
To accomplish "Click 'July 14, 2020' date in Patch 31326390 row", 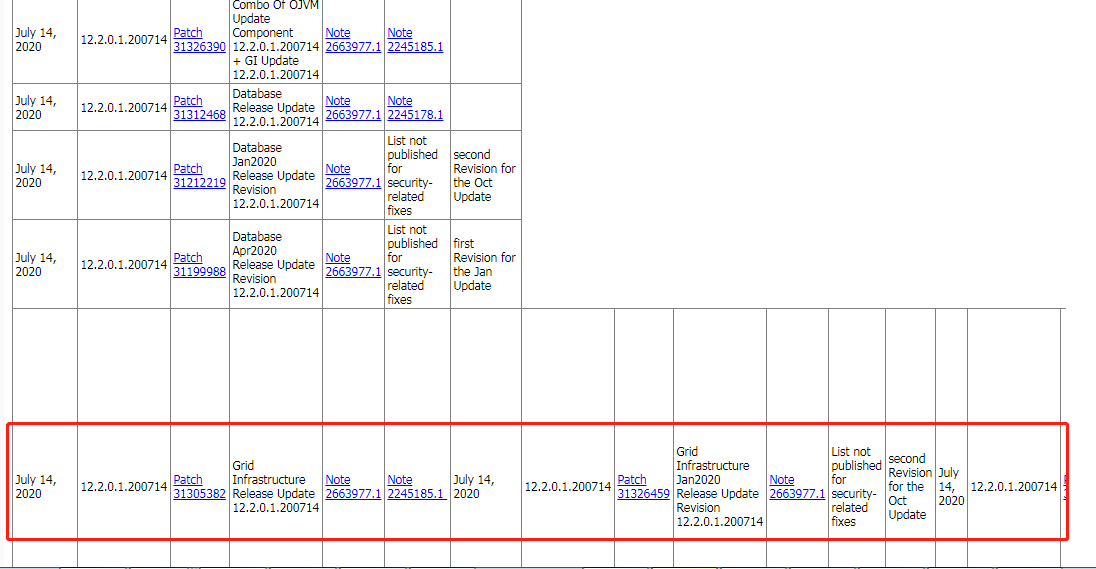I will click(36, 40).
